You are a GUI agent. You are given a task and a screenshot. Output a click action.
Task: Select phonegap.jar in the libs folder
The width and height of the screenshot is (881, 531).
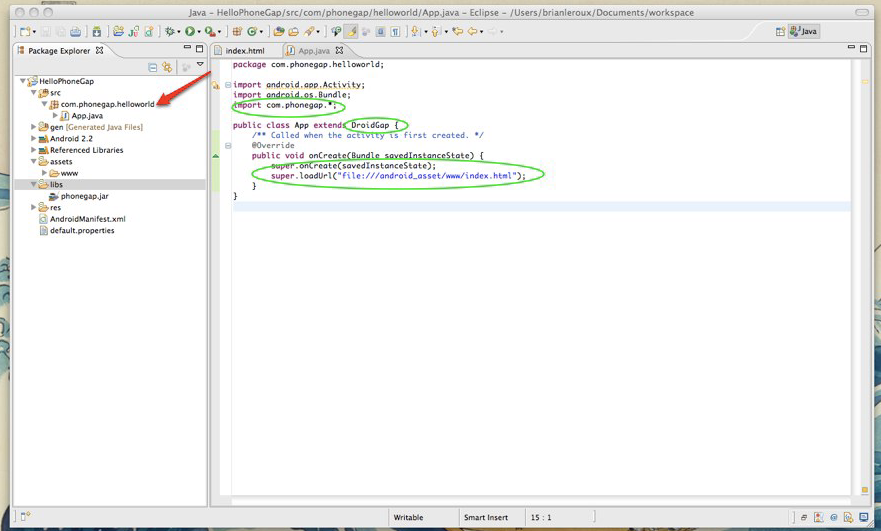(84, 196)
